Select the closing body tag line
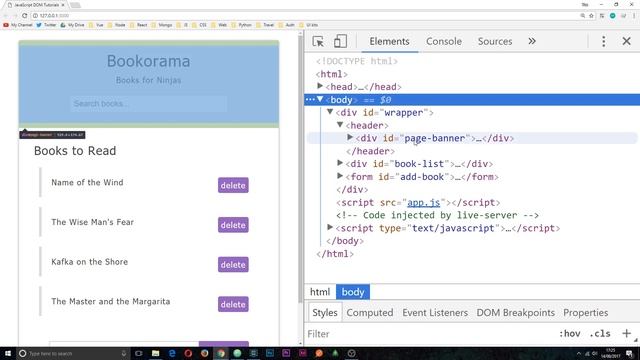 click(x=345, y=241)
